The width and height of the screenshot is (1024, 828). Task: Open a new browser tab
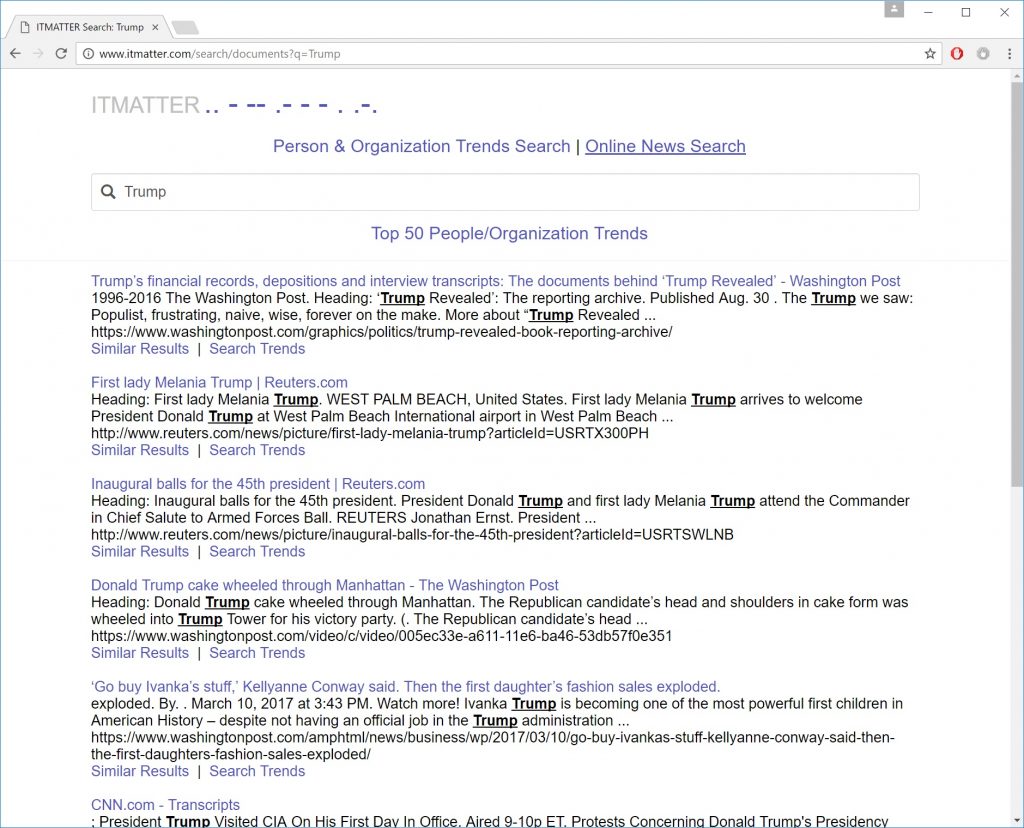pos(184,27)
